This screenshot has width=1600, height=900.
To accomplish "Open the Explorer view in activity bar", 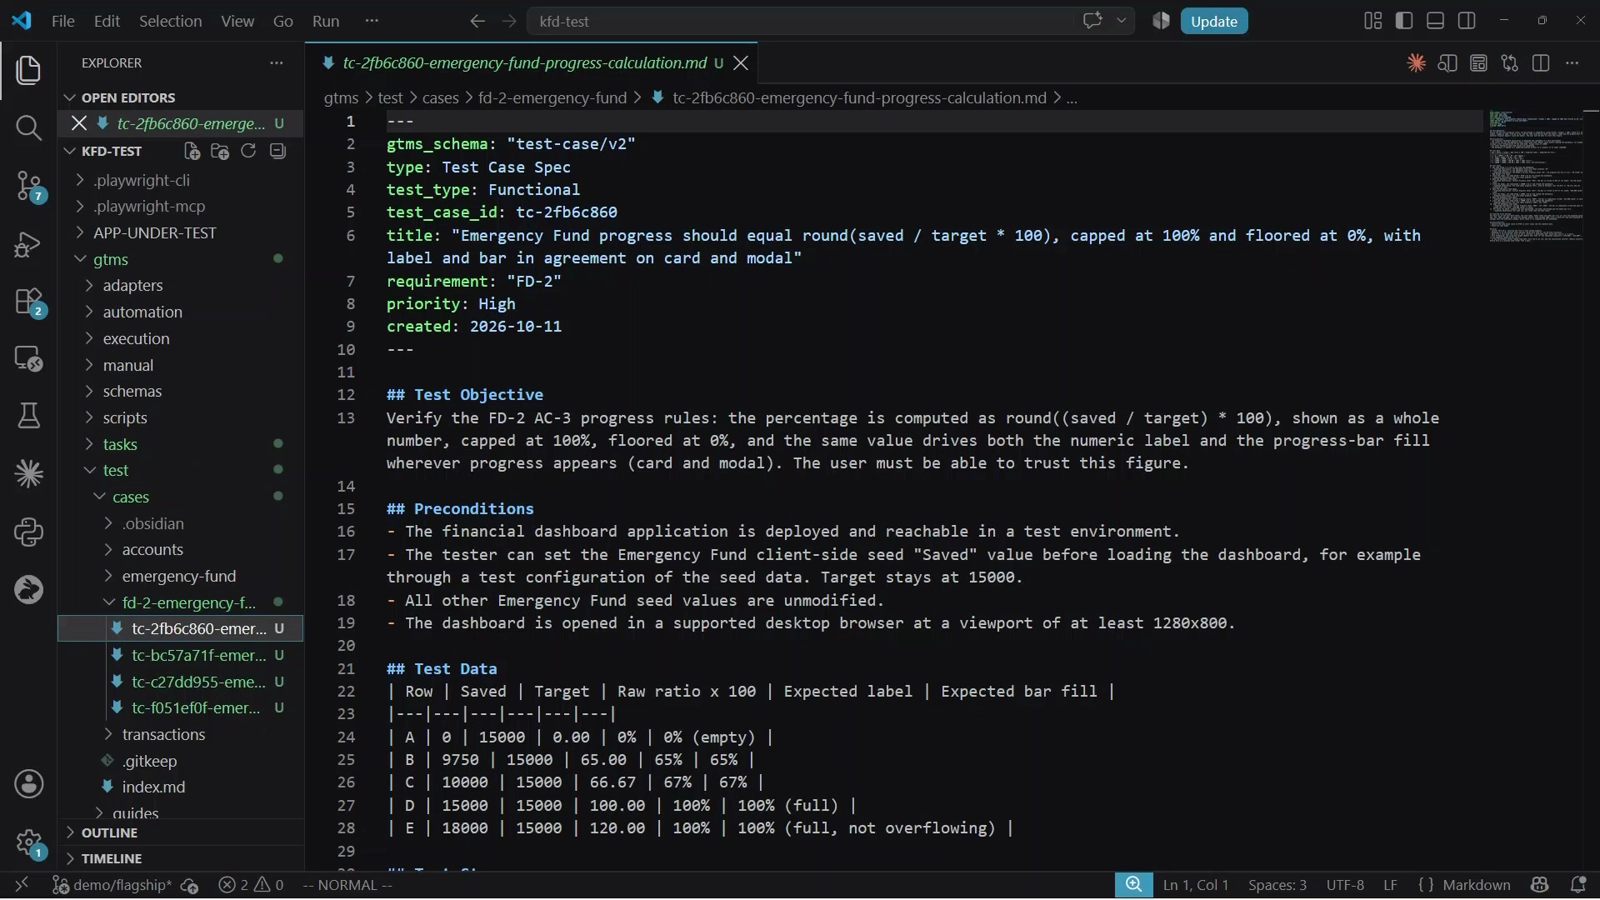I will pyautogui.click(x=28, y=70).
